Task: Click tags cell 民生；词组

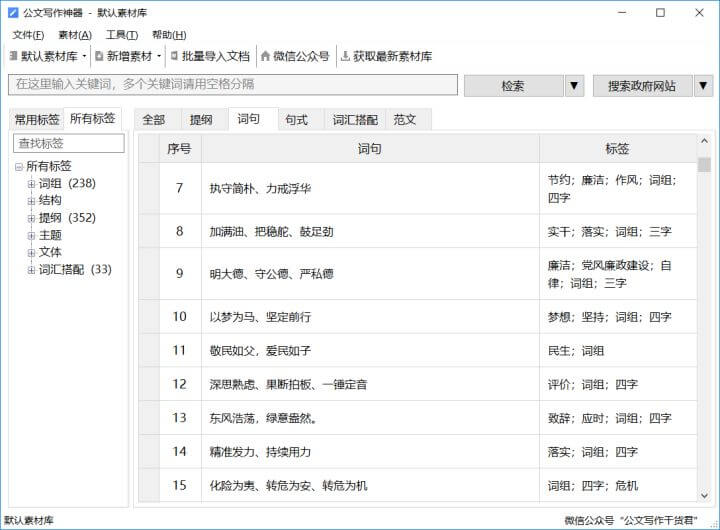Action: (x=618, y=350)
